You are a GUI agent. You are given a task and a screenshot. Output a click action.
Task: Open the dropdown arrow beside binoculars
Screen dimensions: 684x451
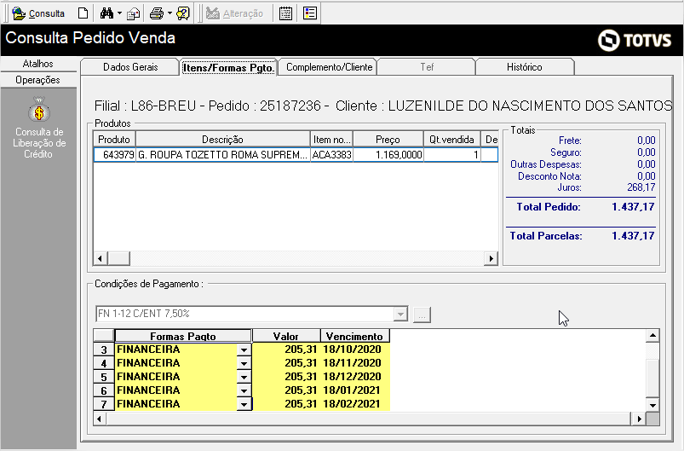click(120, 14)
